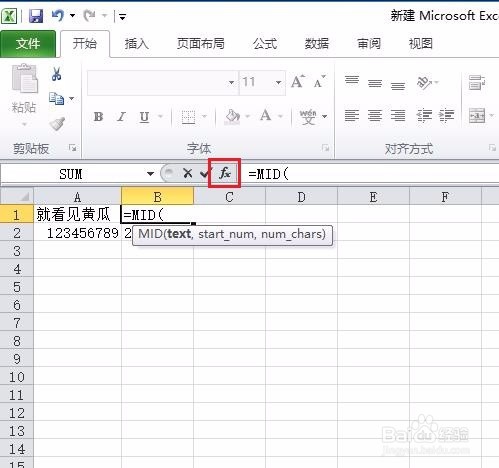The height and width of the screenshot is (468, 499).
Task: Open the undo history dropdown arrow
Action: point(72,16)
